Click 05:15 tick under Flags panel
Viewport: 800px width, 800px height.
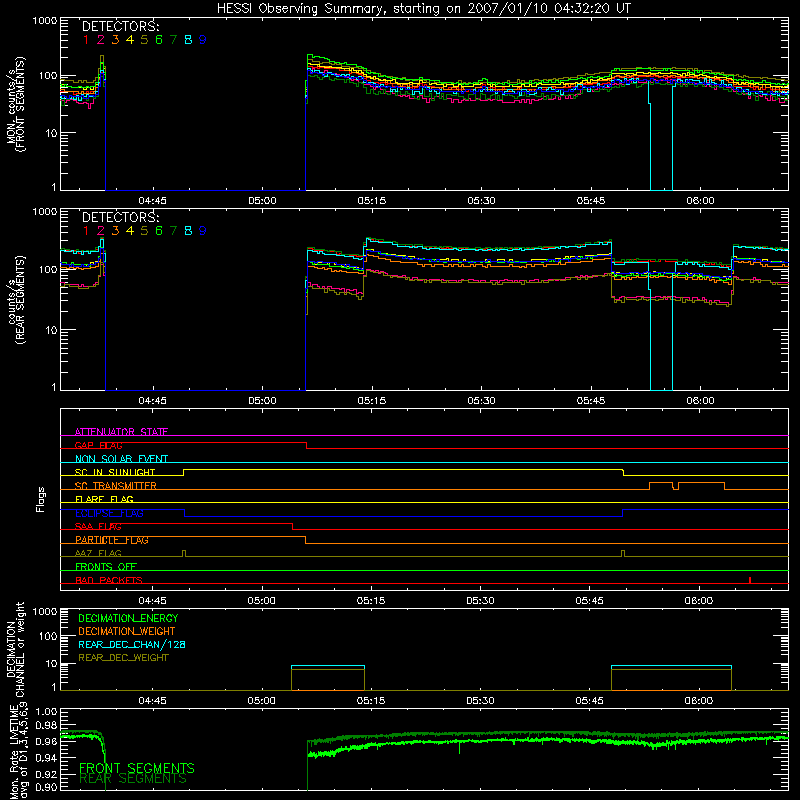click(371, 601)
